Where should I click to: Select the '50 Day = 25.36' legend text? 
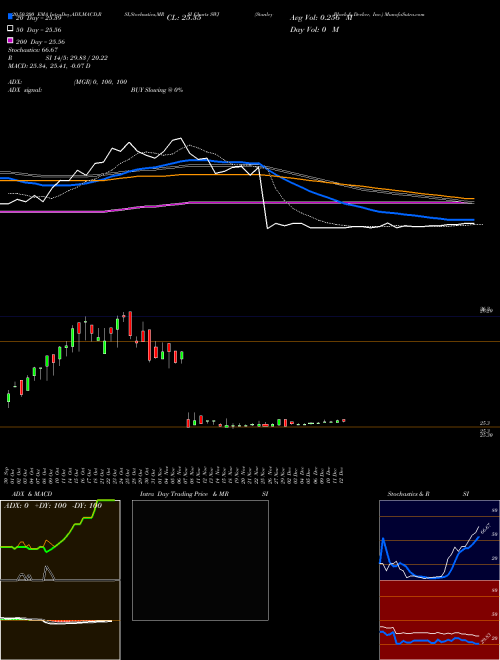(38, 30)
